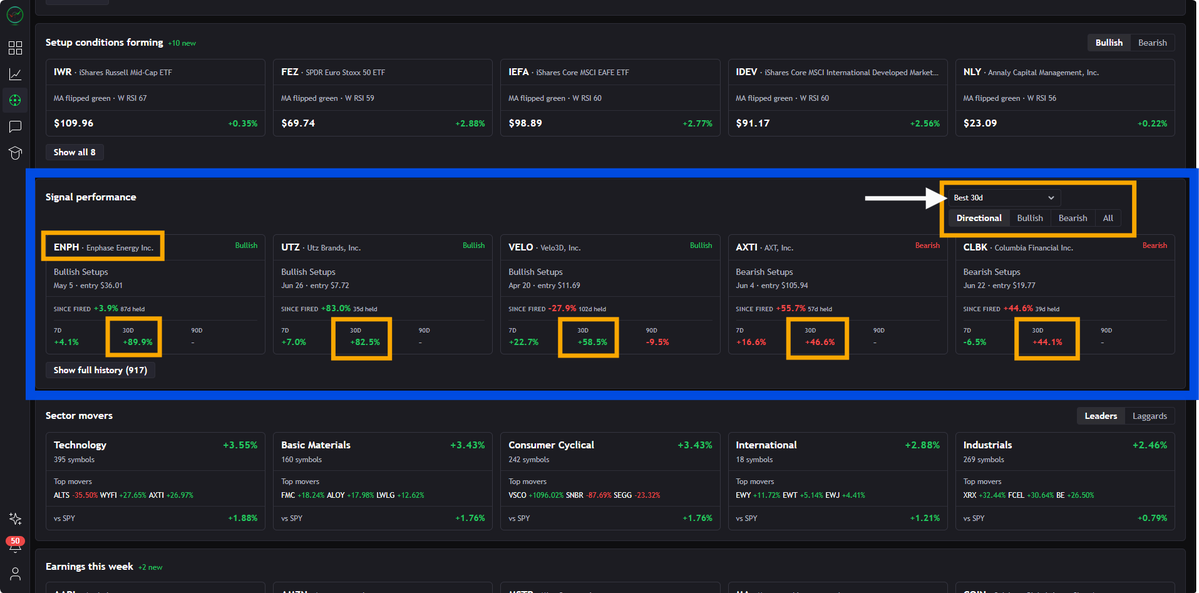Click ALTS top mover in Technology
1199x593 pixels.
click(x=76, y=495)
